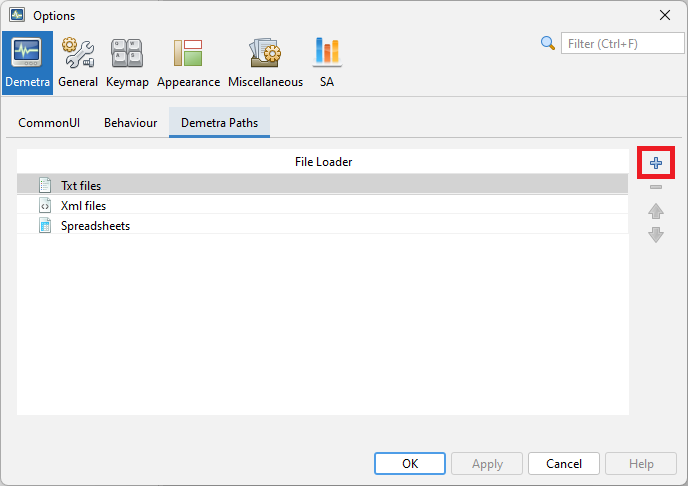Open the General options category
Screen dimensions: 688x486
pos(78,63)
